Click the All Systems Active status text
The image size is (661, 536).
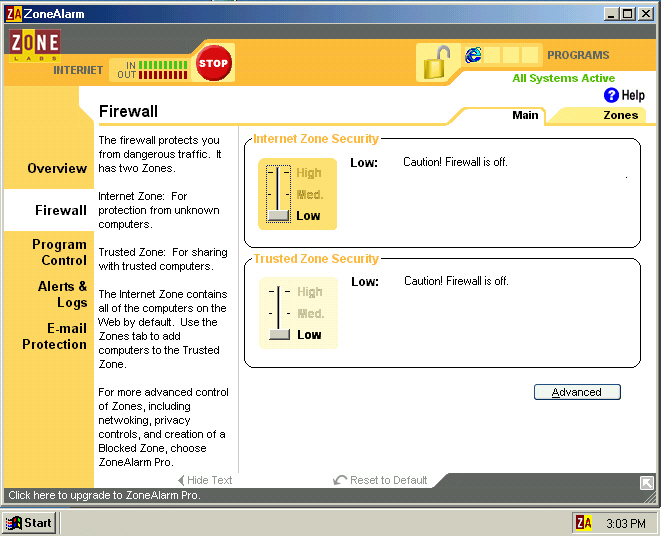(x=563, y=78)
